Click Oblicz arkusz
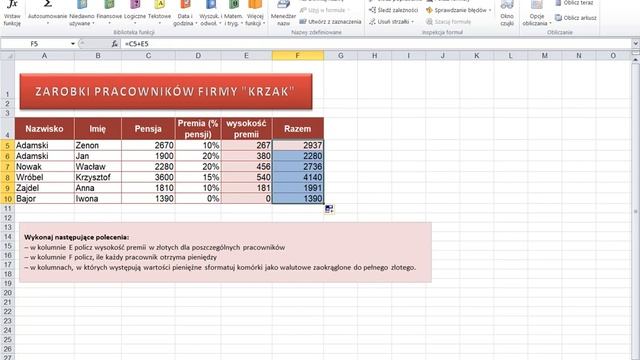Screen dimensions: 640x360 click(x=576, y=18)
